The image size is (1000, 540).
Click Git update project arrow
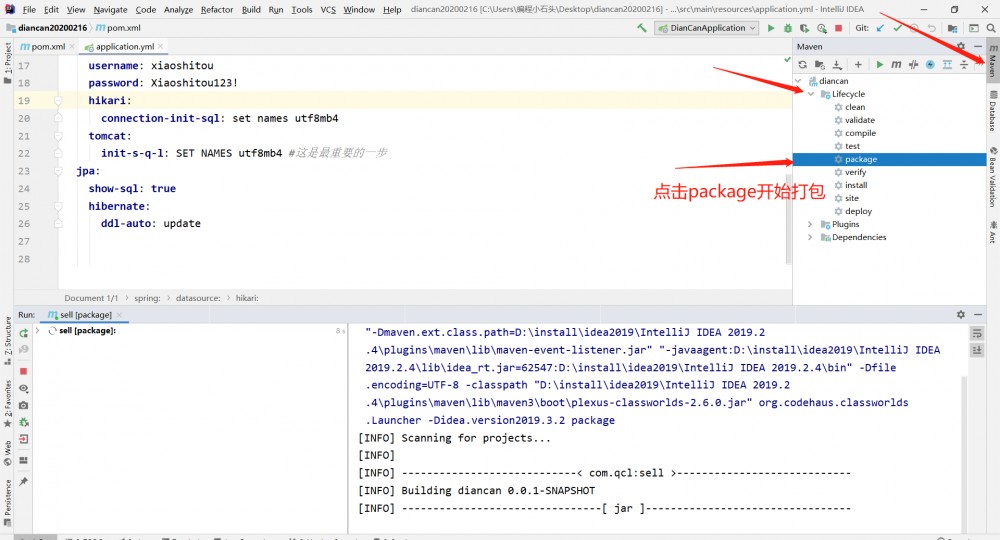coord(881,28)
